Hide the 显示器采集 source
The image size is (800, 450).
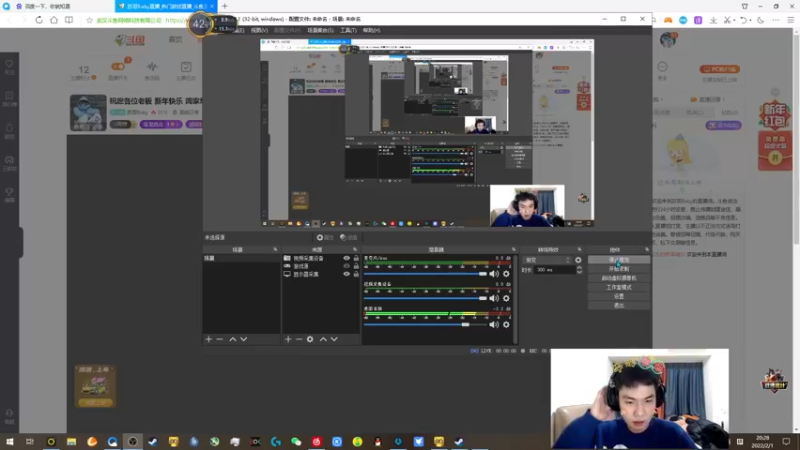click(x=346, y=274)
